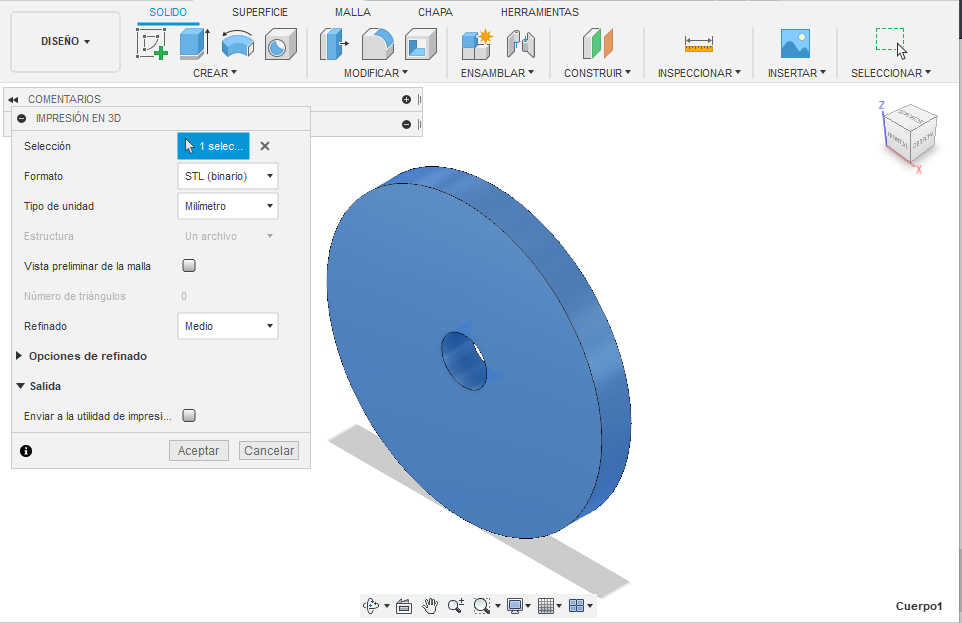This screenshot has width=962, height=623.
Task: Click the info icon in dialog
Action: [x=26, y=451]
